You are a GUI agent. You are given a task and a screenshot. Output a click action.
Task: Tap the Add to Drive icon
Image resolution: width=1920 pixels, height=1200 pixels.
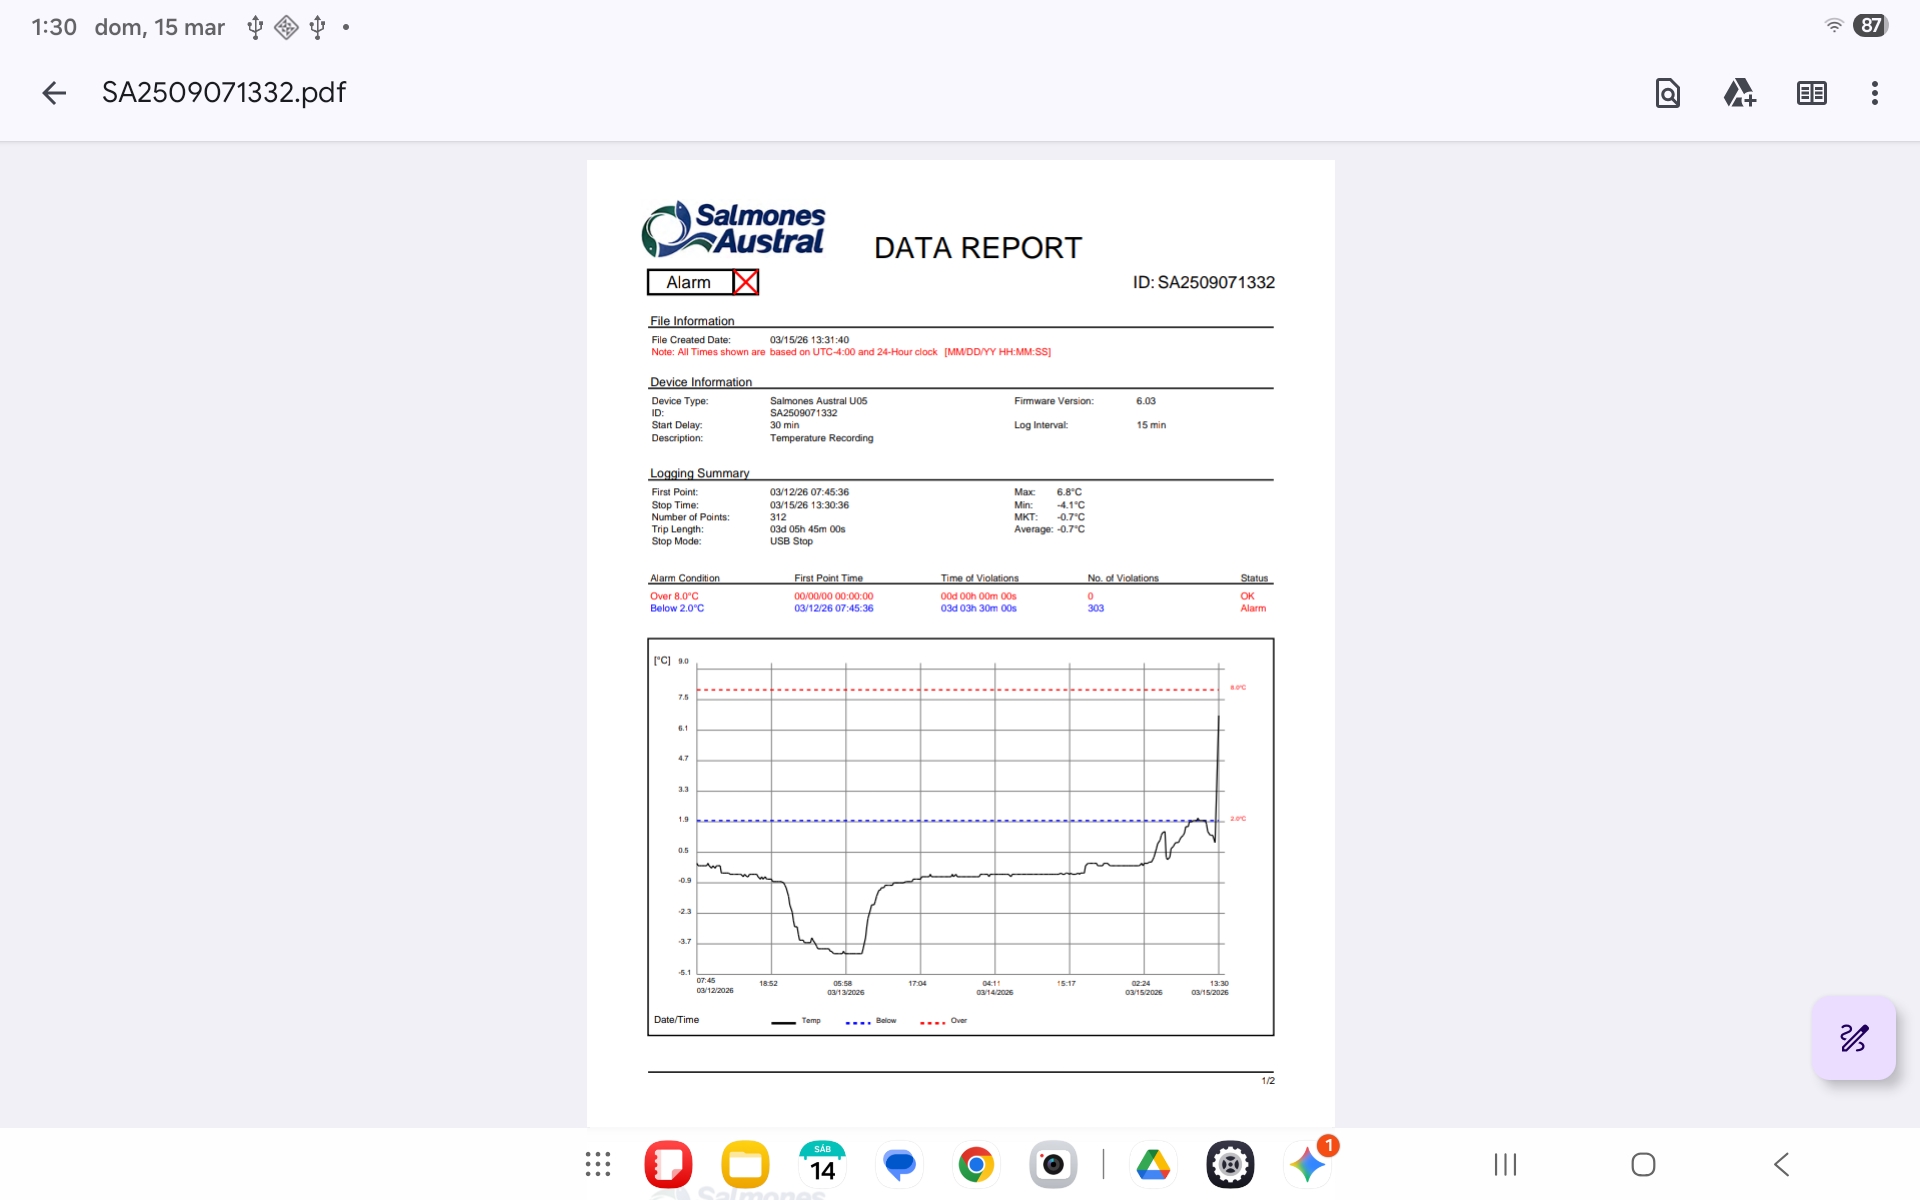tap(1739, 93)
